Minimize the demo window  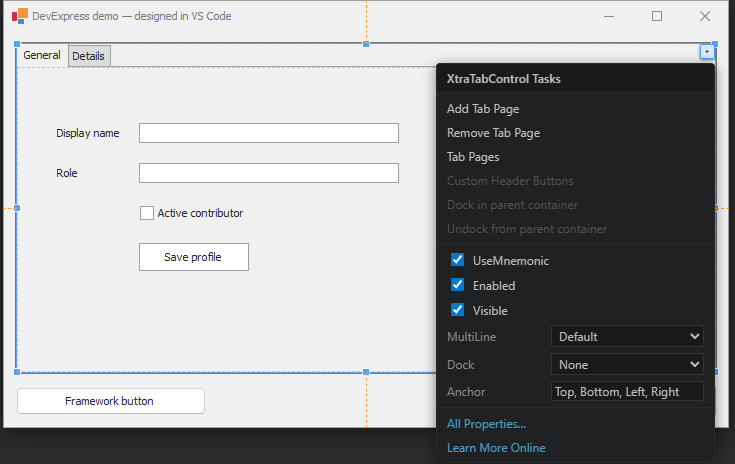(x=609, y=16)
